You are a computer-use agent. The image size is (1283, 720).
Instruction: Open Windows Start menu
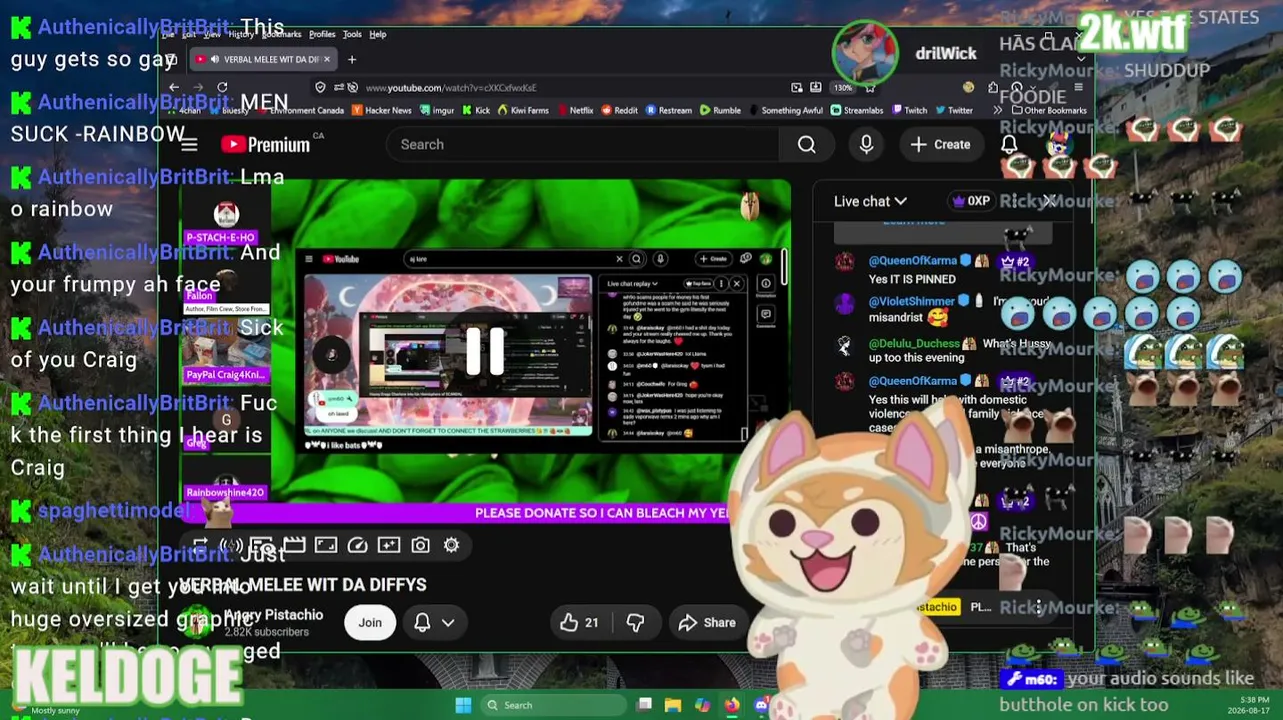point(463,705)
